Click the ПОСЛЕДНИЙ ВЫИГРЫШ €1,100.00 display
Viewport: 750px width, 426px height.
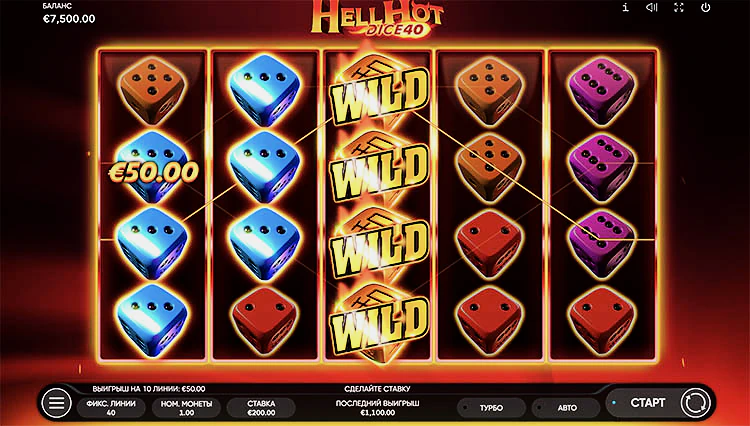[x=377, y=408]
